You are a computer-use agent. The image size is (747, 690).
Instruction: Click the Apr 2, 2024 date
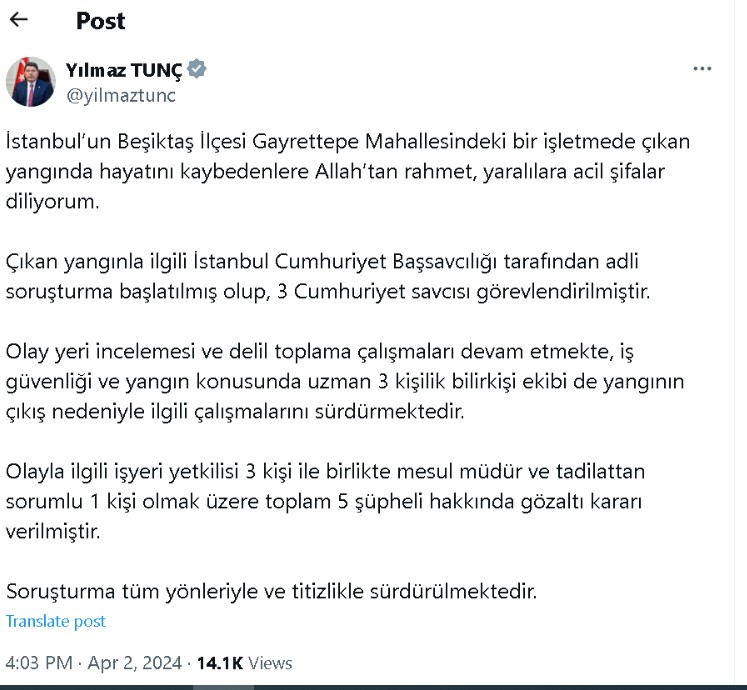tap(136, 663)
